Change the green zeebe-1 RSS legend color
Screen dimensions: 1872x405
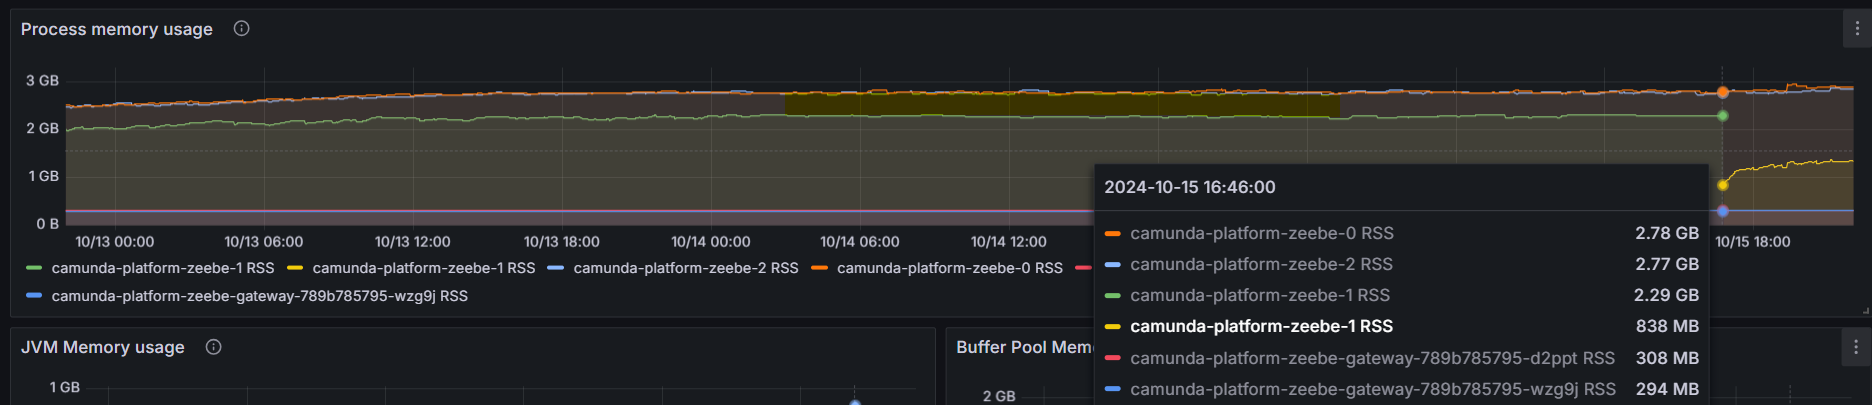pos(34,268)
